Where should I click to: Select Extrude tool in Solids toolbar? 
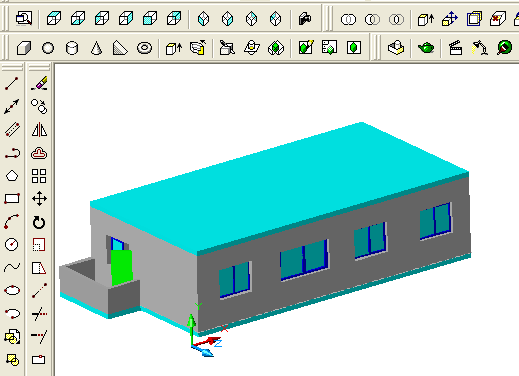click(x=174, y=48)
